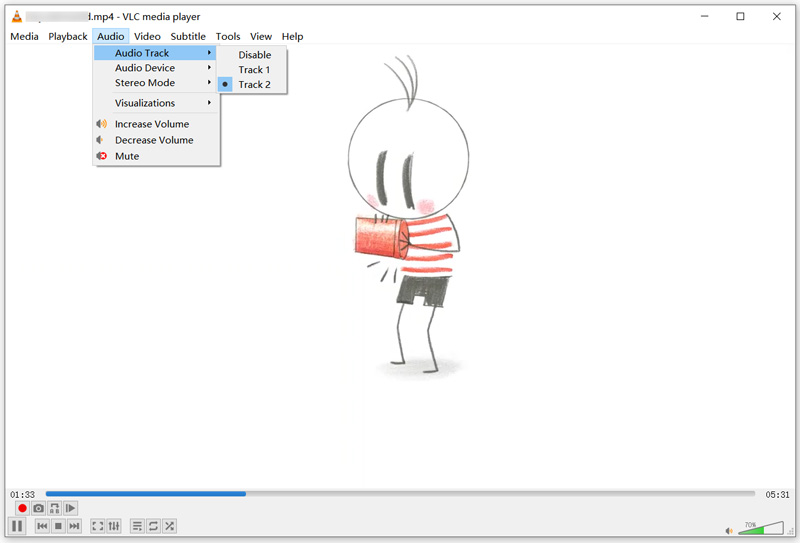Open the Playback menu
Screen dimensions: 800x543
coord(68,36)
